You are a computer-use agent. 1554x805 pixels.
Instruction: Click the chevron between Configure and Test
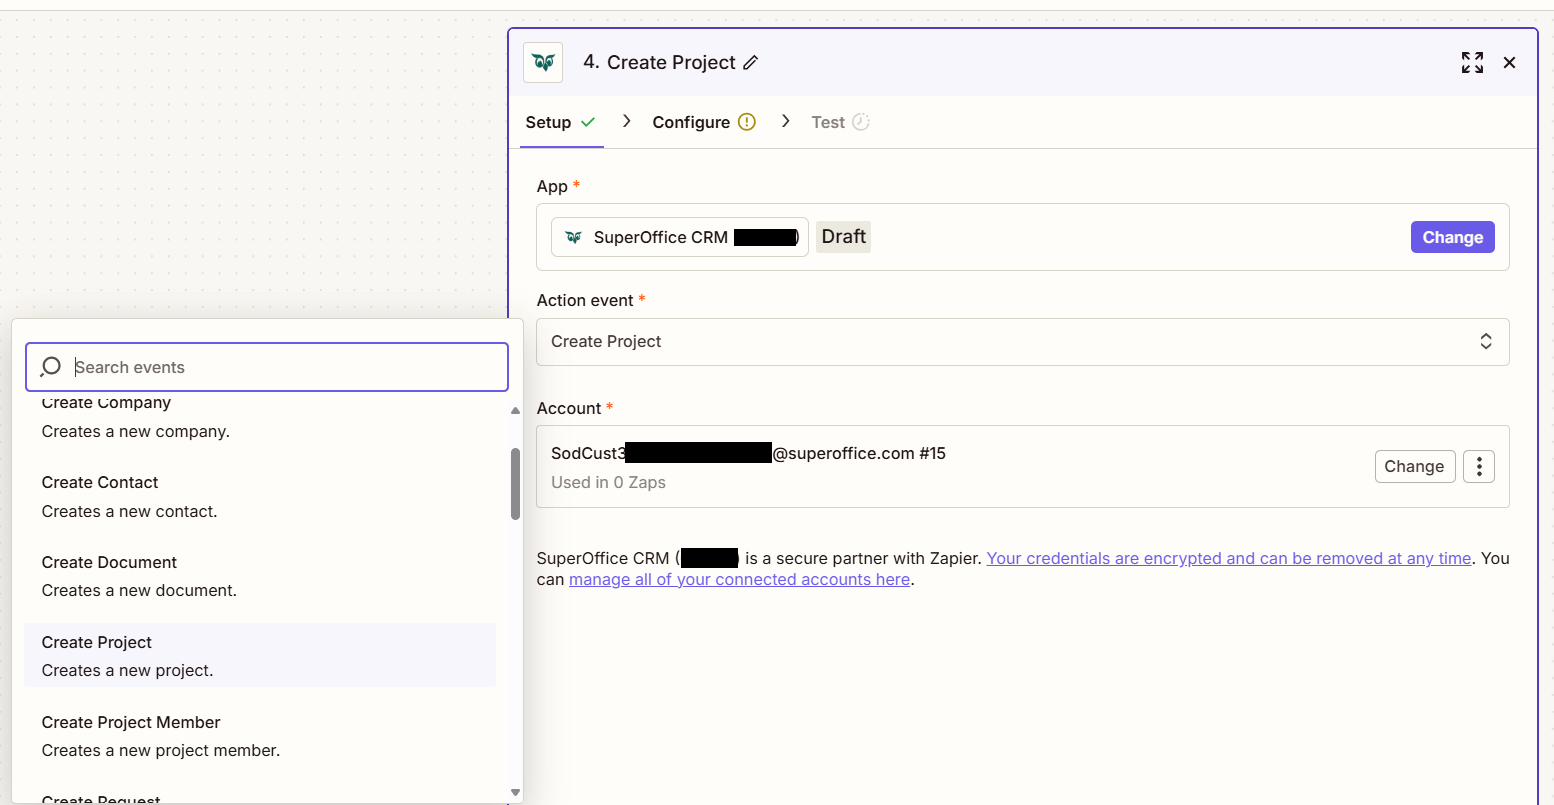point(786,120)
